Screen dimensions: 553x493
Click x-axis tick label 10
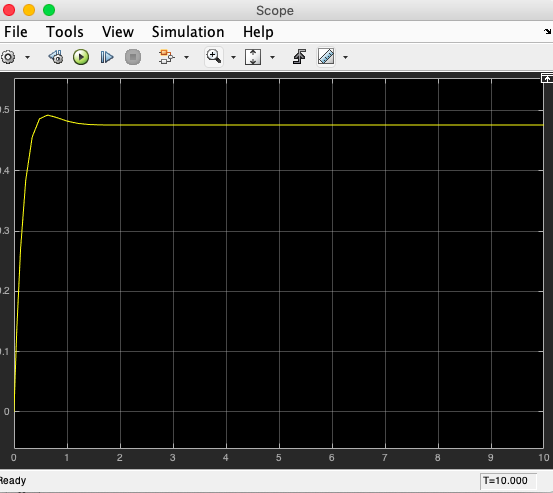544,458
